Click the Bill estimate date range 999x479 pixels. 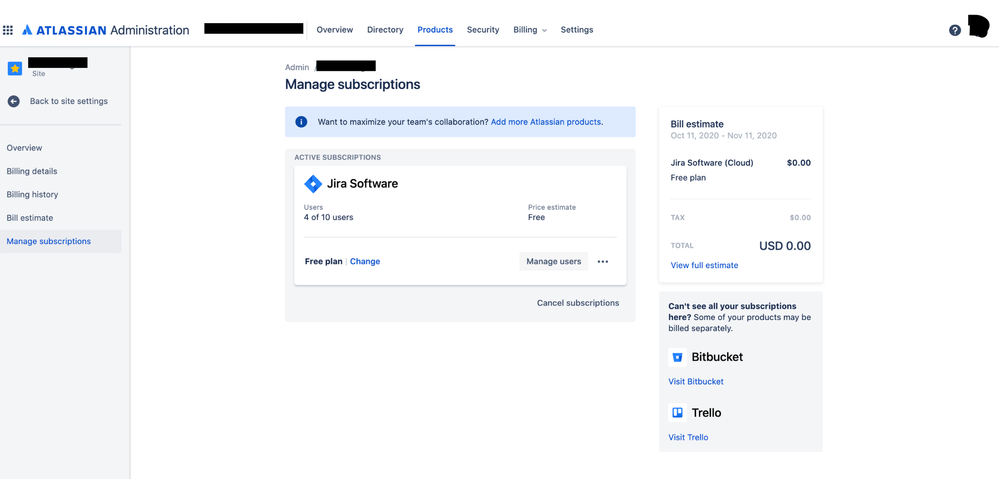coord(724,136)
